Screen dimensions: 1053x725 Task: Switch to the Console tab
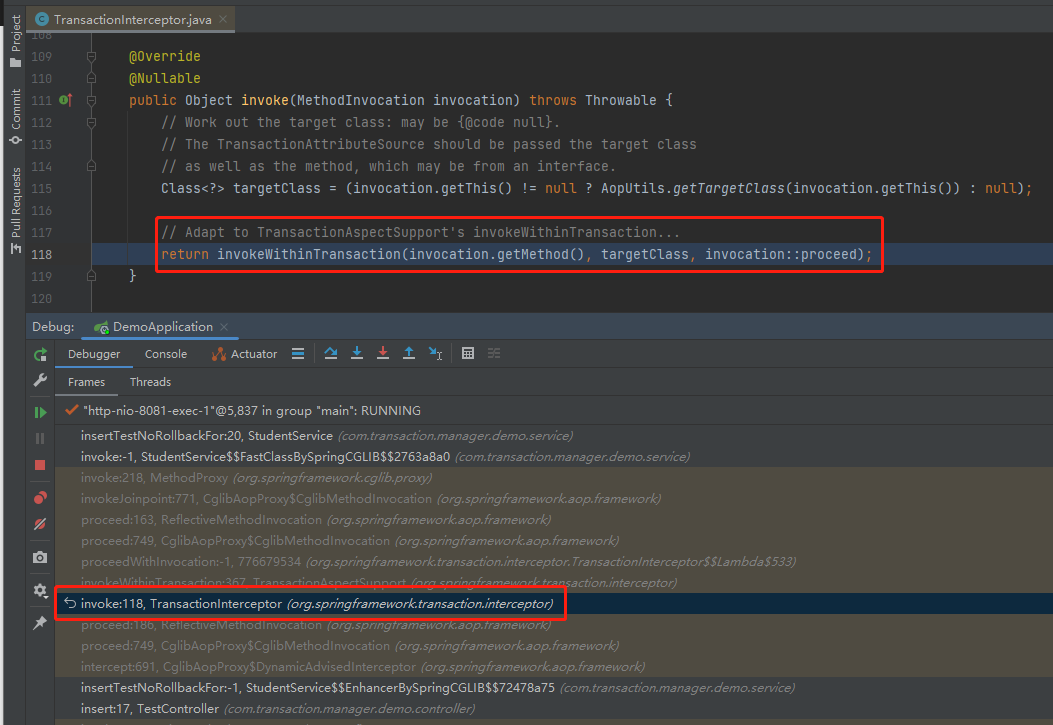[166, 354]
